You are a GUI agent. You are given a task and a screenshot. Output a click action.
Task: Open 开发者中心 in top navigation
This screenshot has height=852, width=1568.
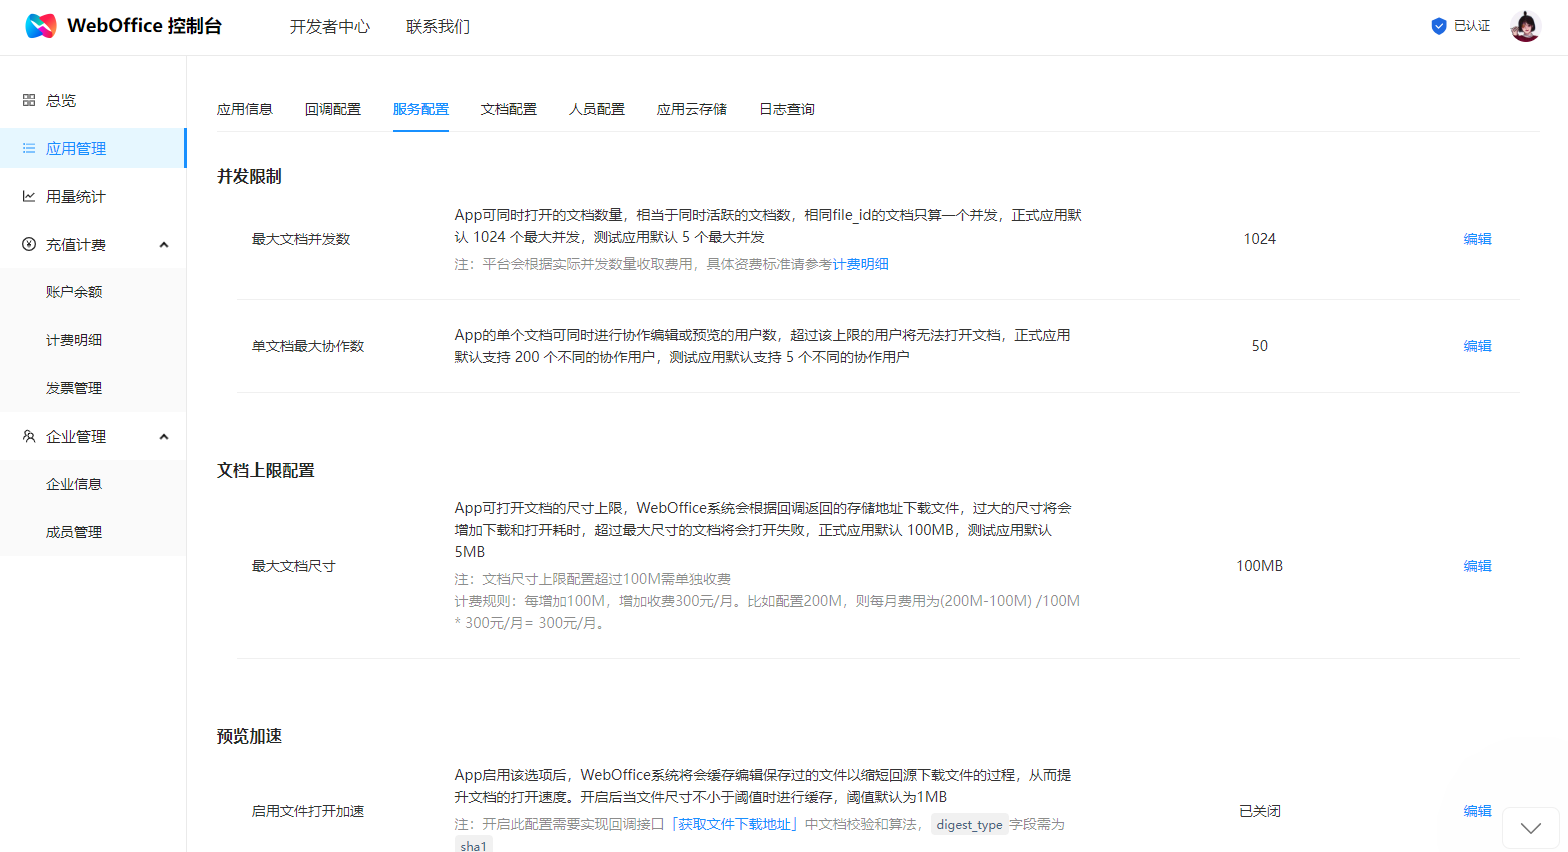point(330,27)
